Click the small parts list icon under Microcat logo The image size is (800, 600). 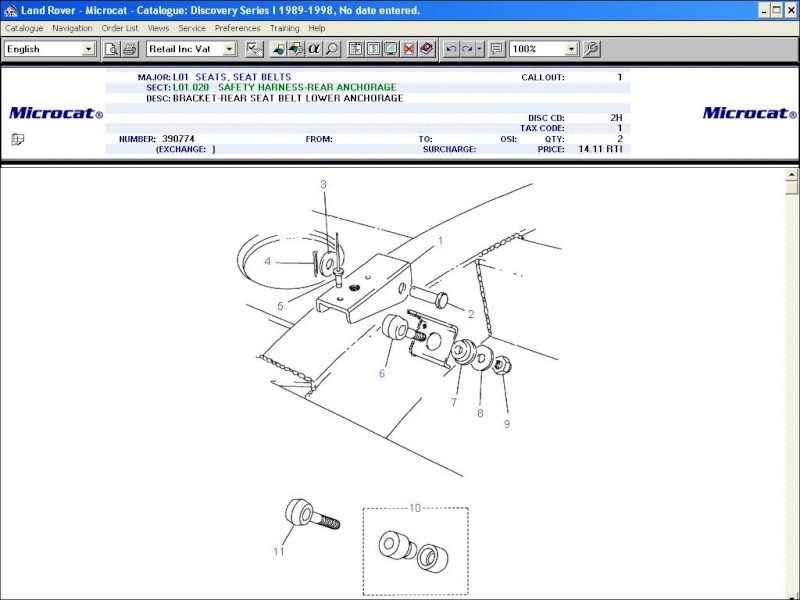click(18, 139)
